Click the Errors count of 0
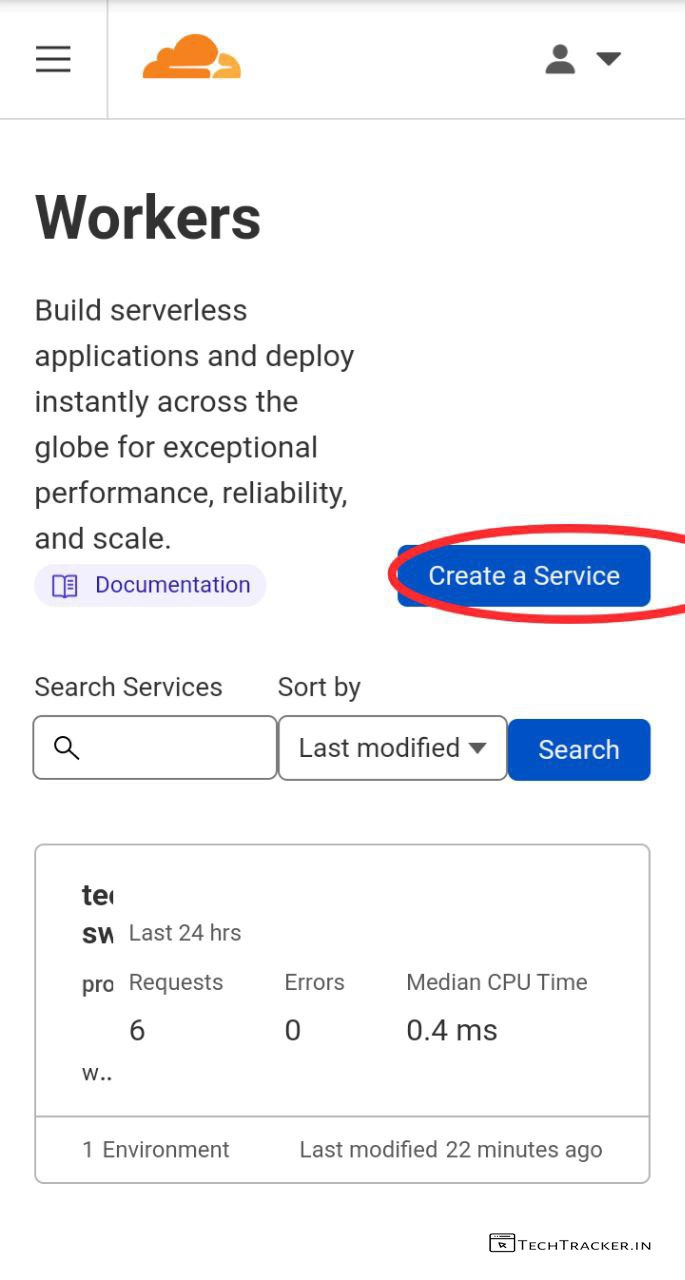Screen dimensions: 685x1280 (292, 1030)
